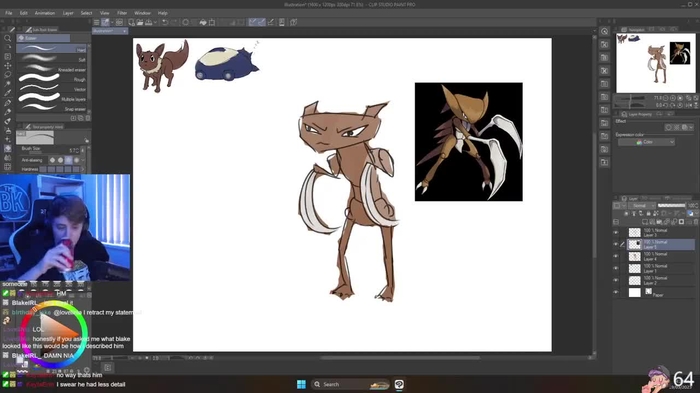Open the Brush Size preset dropdown
This screenshot has width=700, height=393.
(x=83, y=151)
